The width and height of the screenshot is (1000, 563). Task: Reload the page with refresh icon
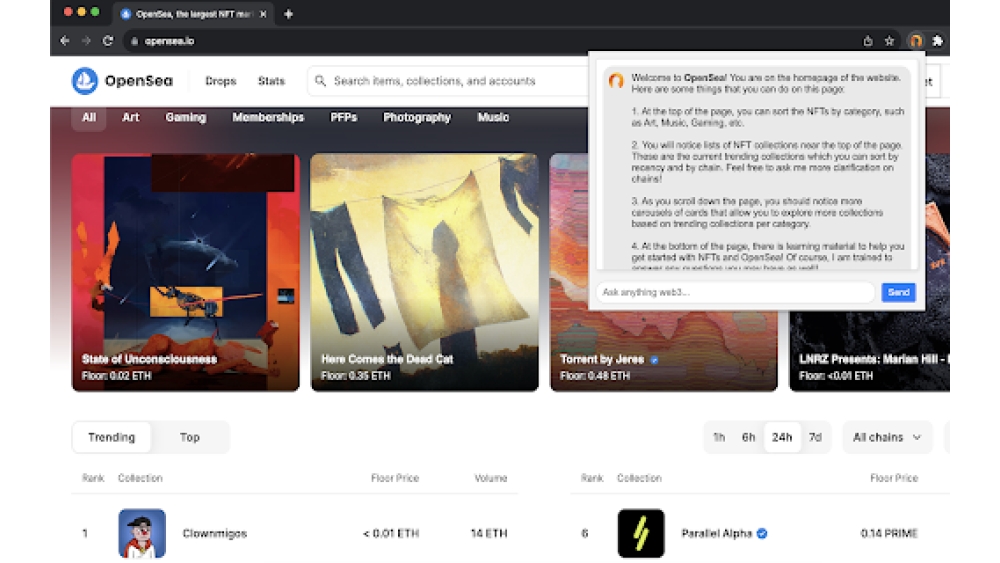pyautogui.click(x=108, y=41)
